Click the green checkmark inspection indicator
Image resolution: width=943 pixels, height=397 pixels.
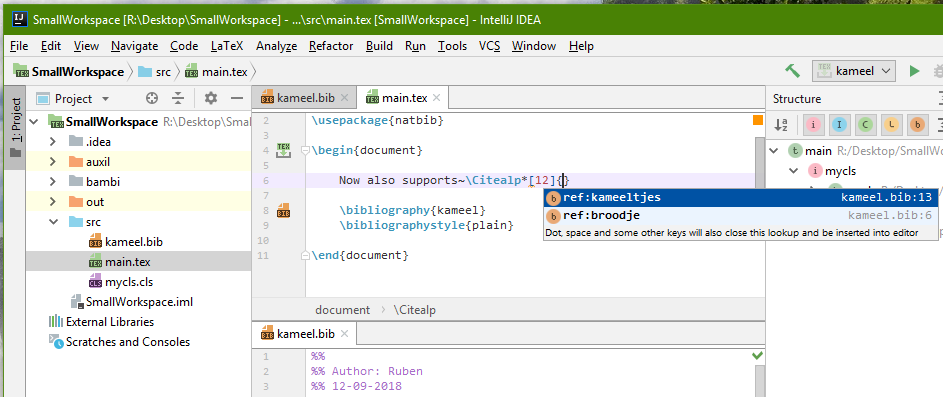758,356
